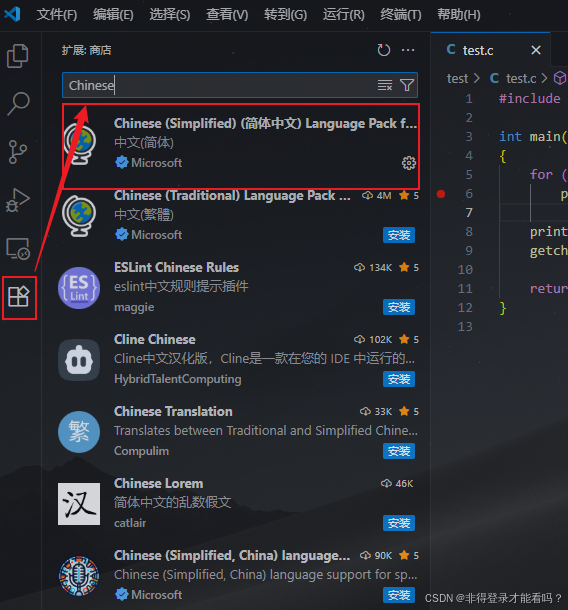This screenshot has height=610, width=568.
Task: Open Chinese Lorem extension title
Action: 158,483
